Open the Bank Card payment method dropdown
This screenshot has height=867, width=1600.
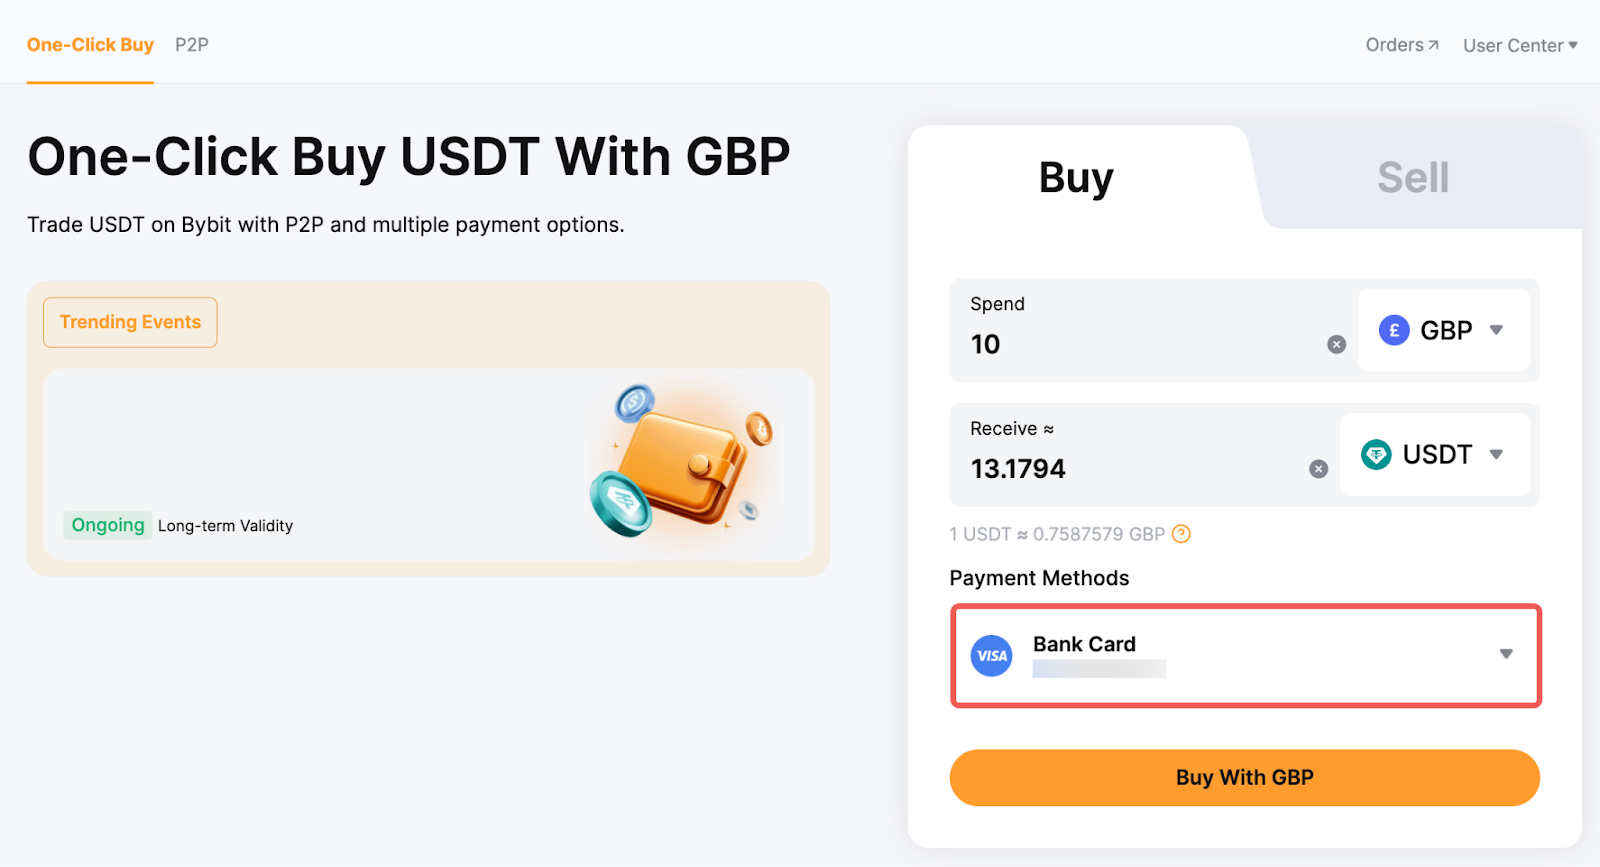(x=1505, y=654)
